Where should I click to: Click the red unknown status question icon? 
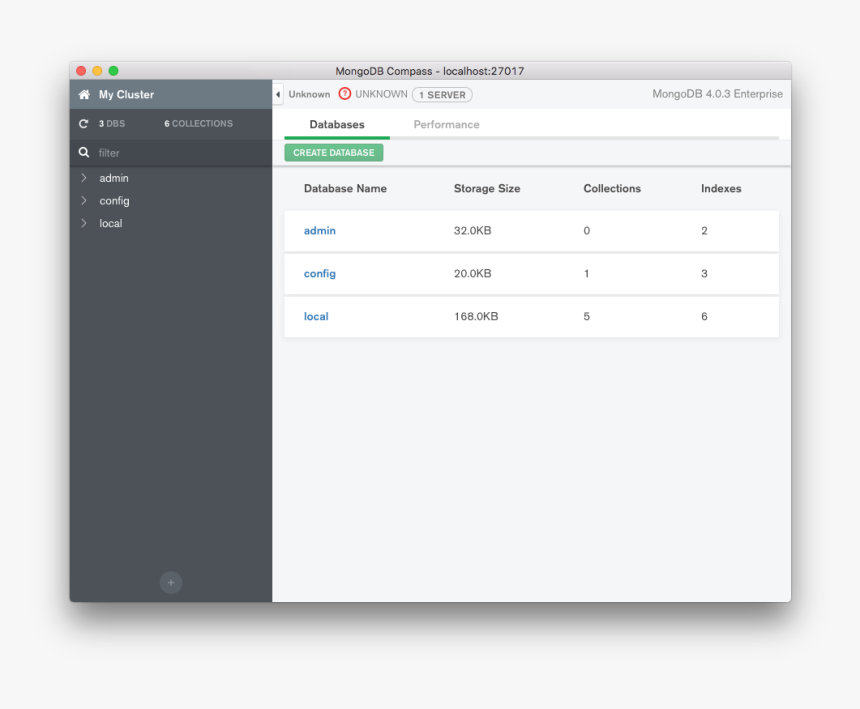pos(345,94)
